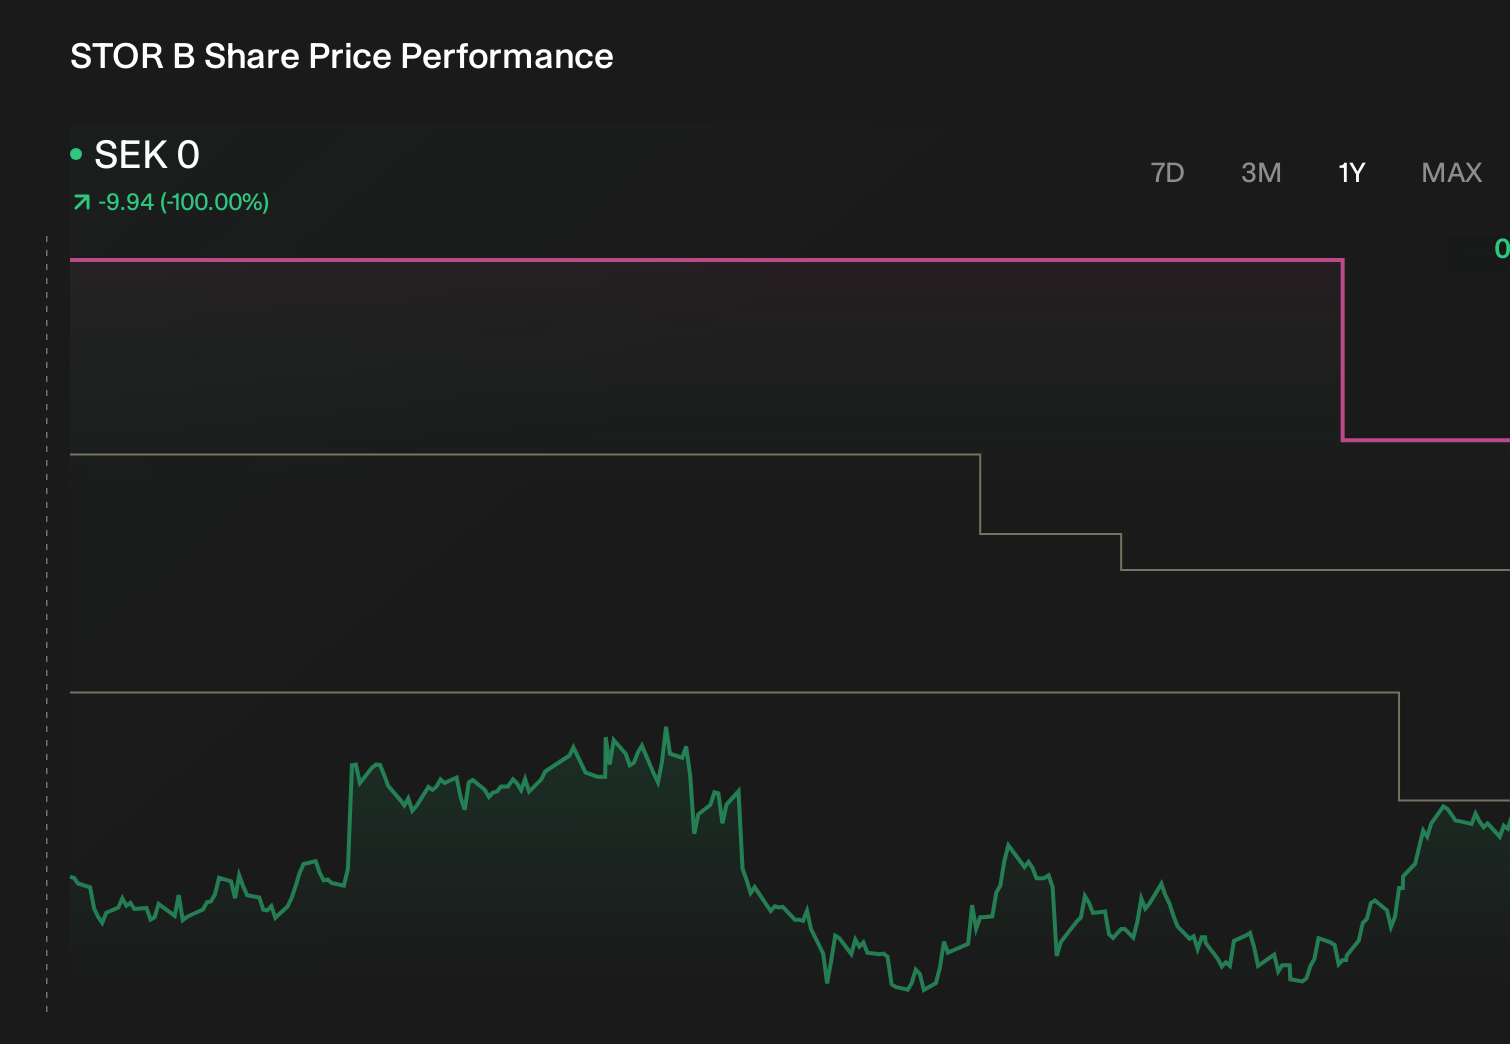Click the green arrow change icon
1510x1044 pixels.
(82, 203)
